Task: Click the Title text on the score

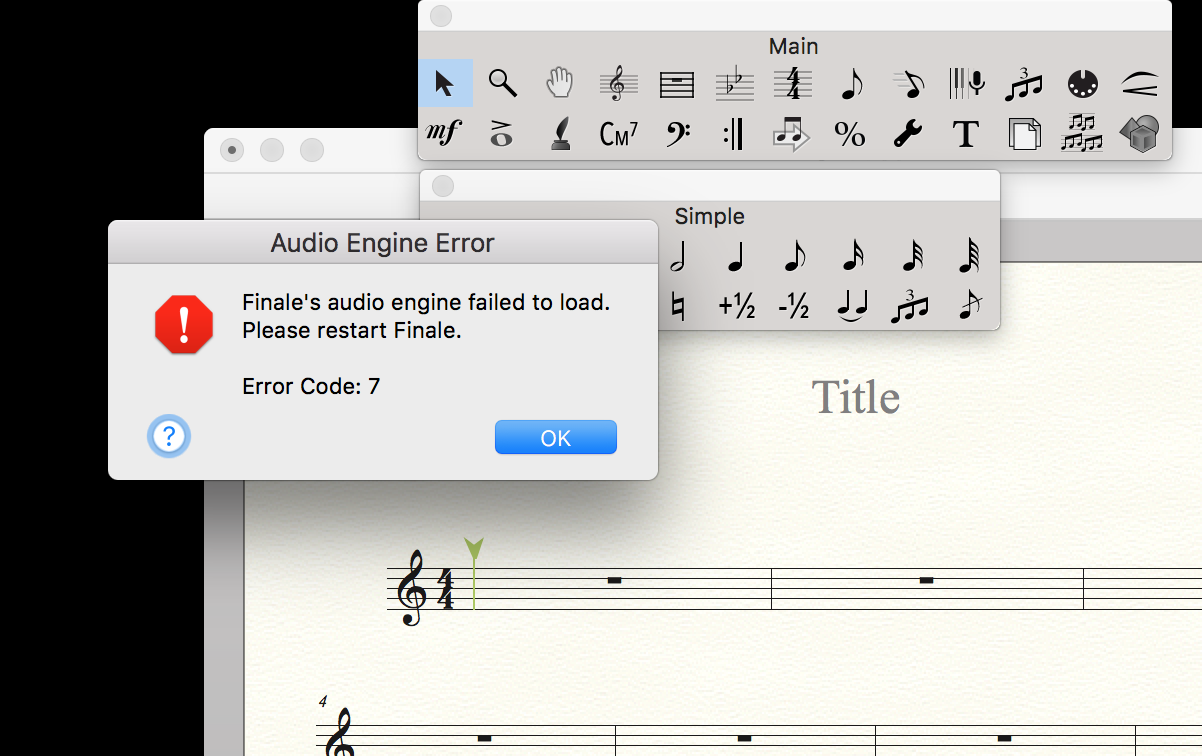Action: click(855, 397)
